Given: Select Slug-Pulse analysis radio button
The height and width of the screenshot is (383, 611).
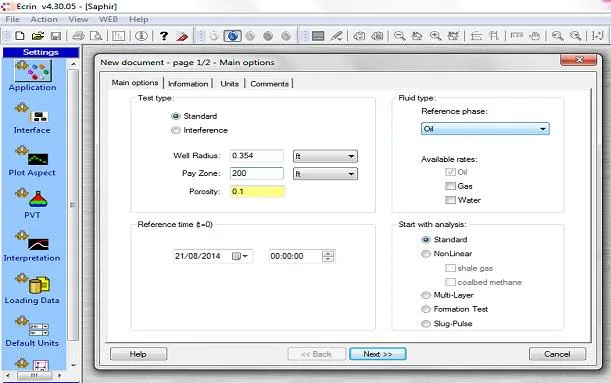Looking at the screenshot, I should point(426,324).
